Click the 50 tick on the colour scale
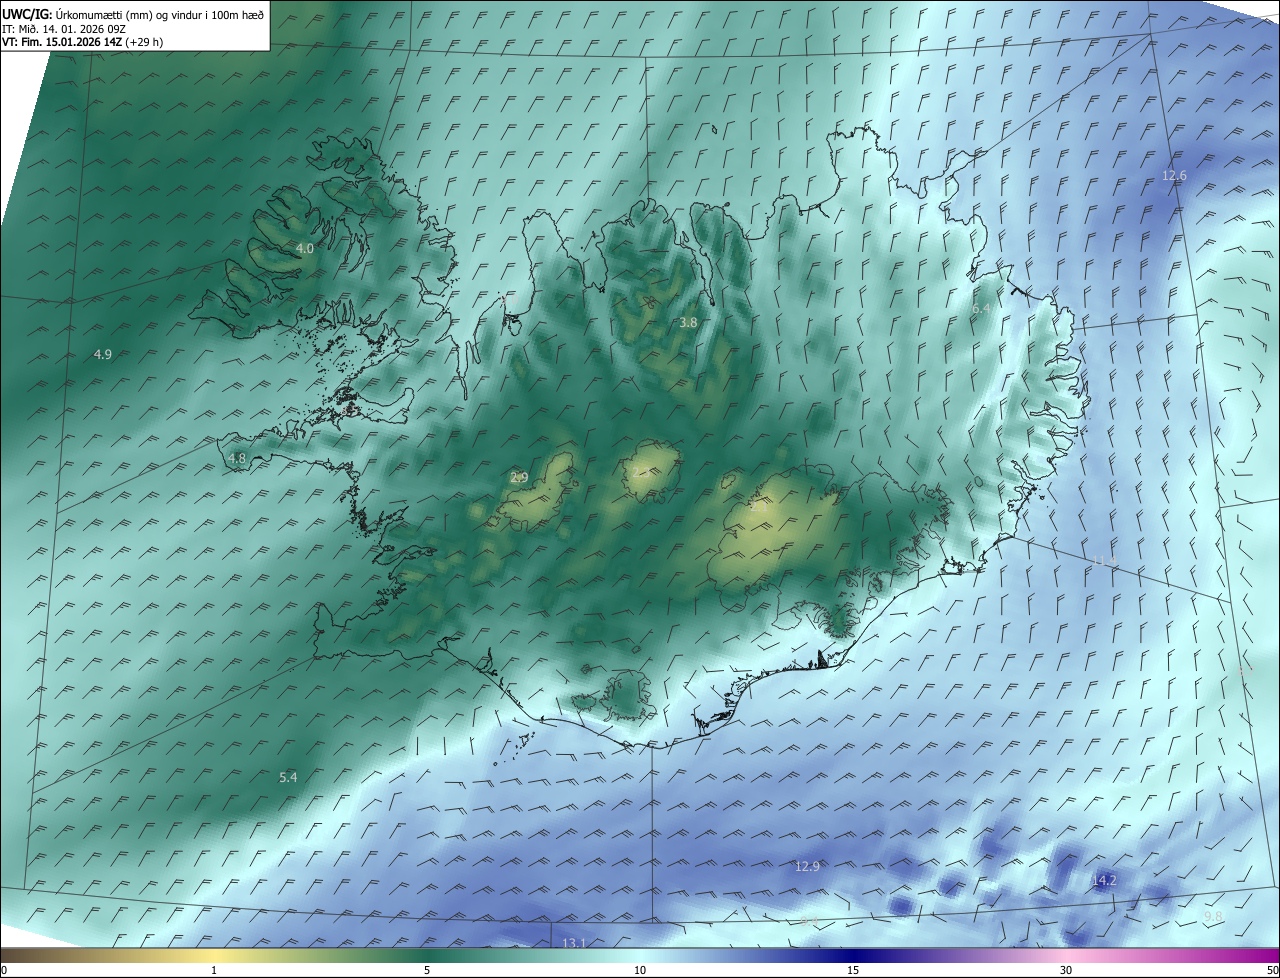The height and width of the screenshot is (978, 1280). [1272, 970]
